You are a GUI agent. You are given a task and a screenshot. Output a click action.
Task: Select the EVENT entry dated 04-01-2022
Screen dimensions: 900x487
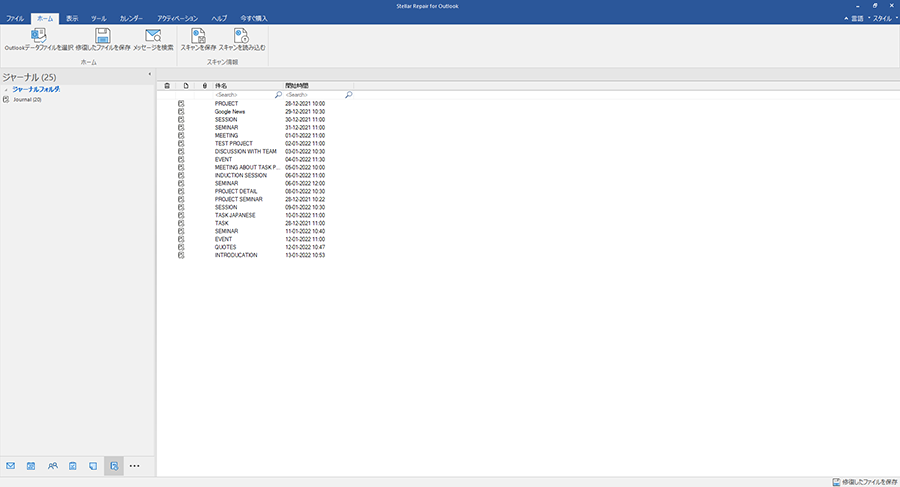pyautogui.click(x=223, y=160)
